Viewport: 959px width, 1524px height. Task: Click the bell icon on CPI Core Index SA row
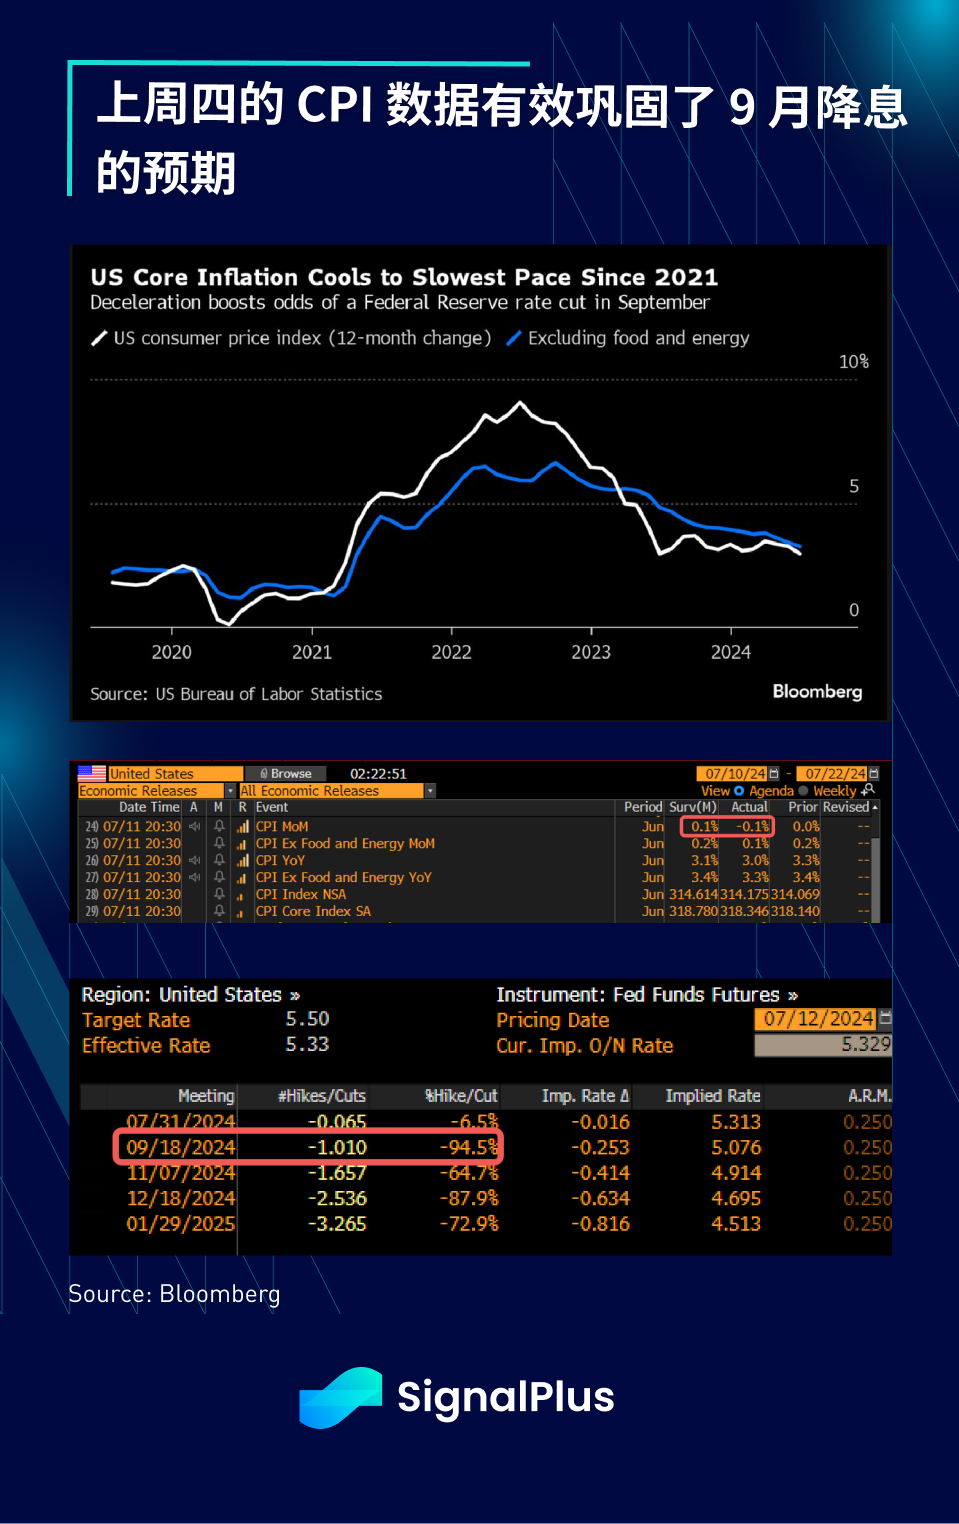[219, 912]
